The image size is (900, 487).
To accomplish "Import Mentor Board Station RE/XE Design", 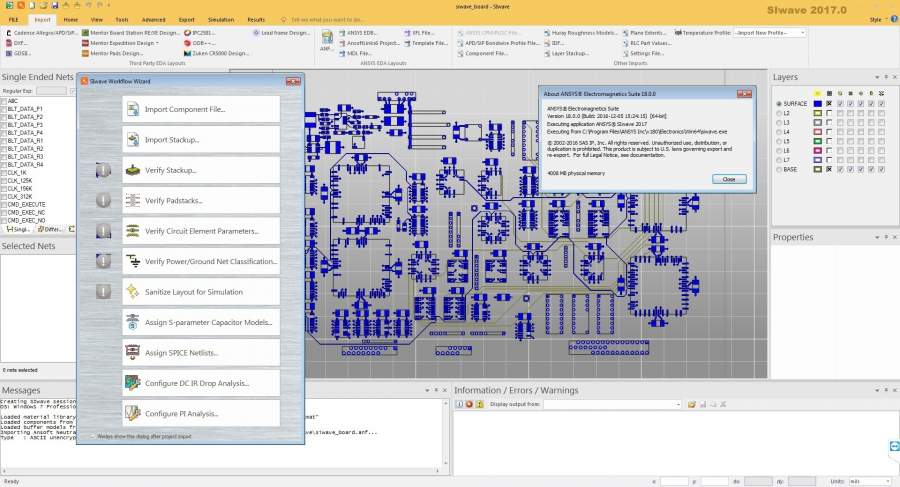I will pyautogui.click(x=130, y=33).
